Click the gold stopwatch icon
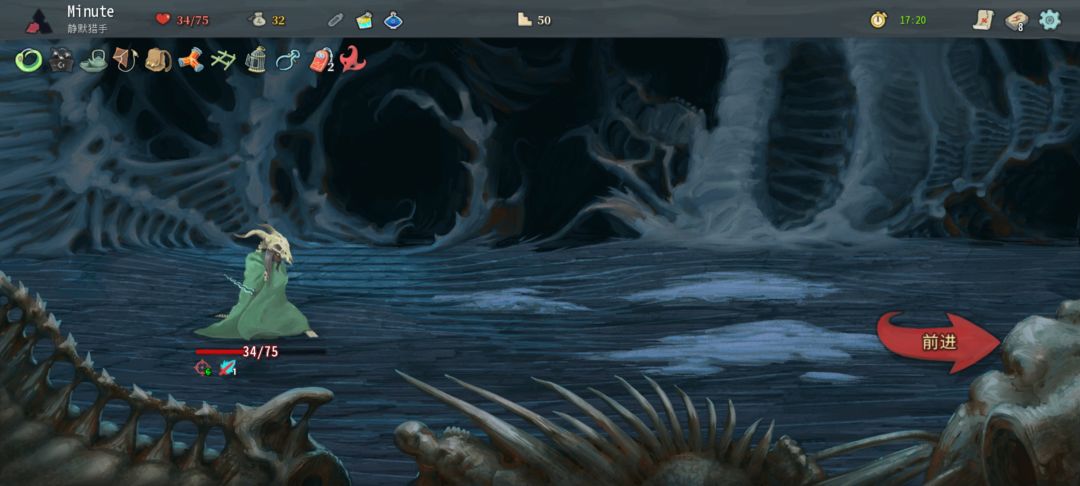 [878, 20]
